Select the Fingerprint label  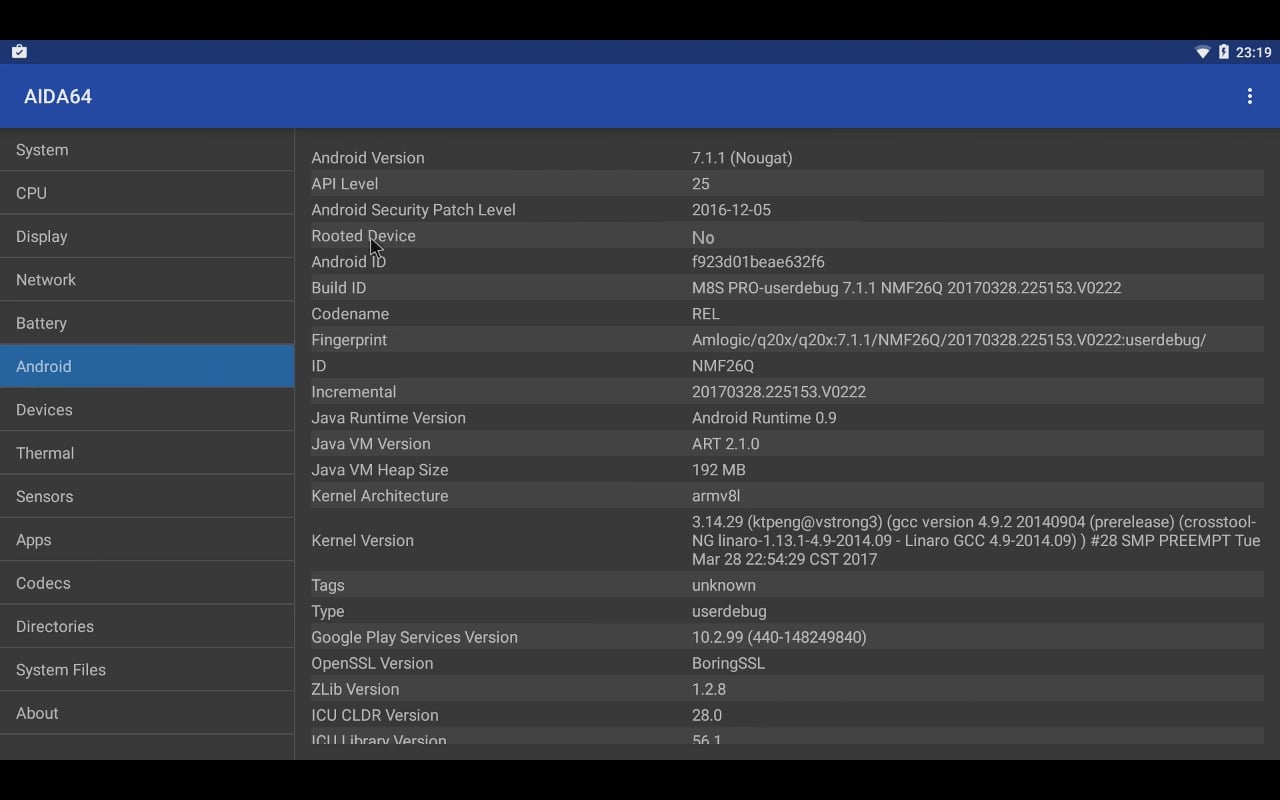349,340
